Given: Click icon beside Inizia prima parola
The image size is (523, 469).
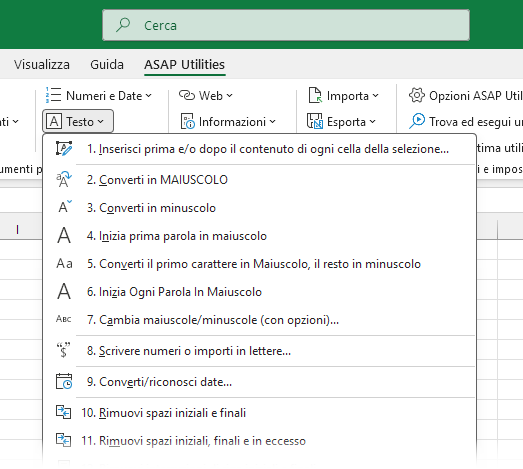Looking at the screenshot, I should click(x=64, y=236).
